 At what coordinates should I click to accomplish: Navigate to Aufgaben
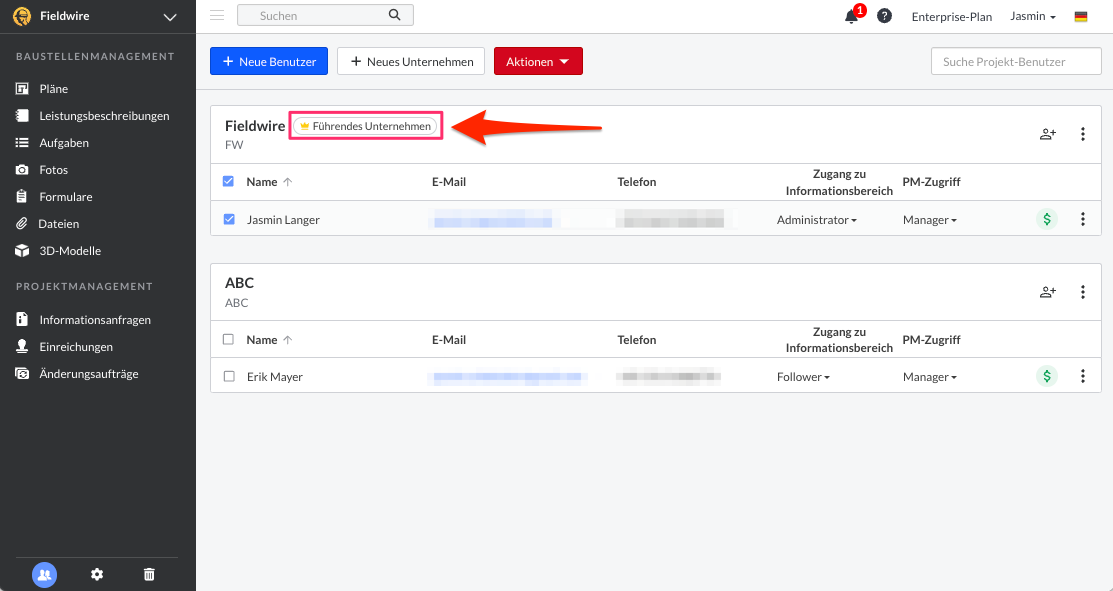[64, 143]
